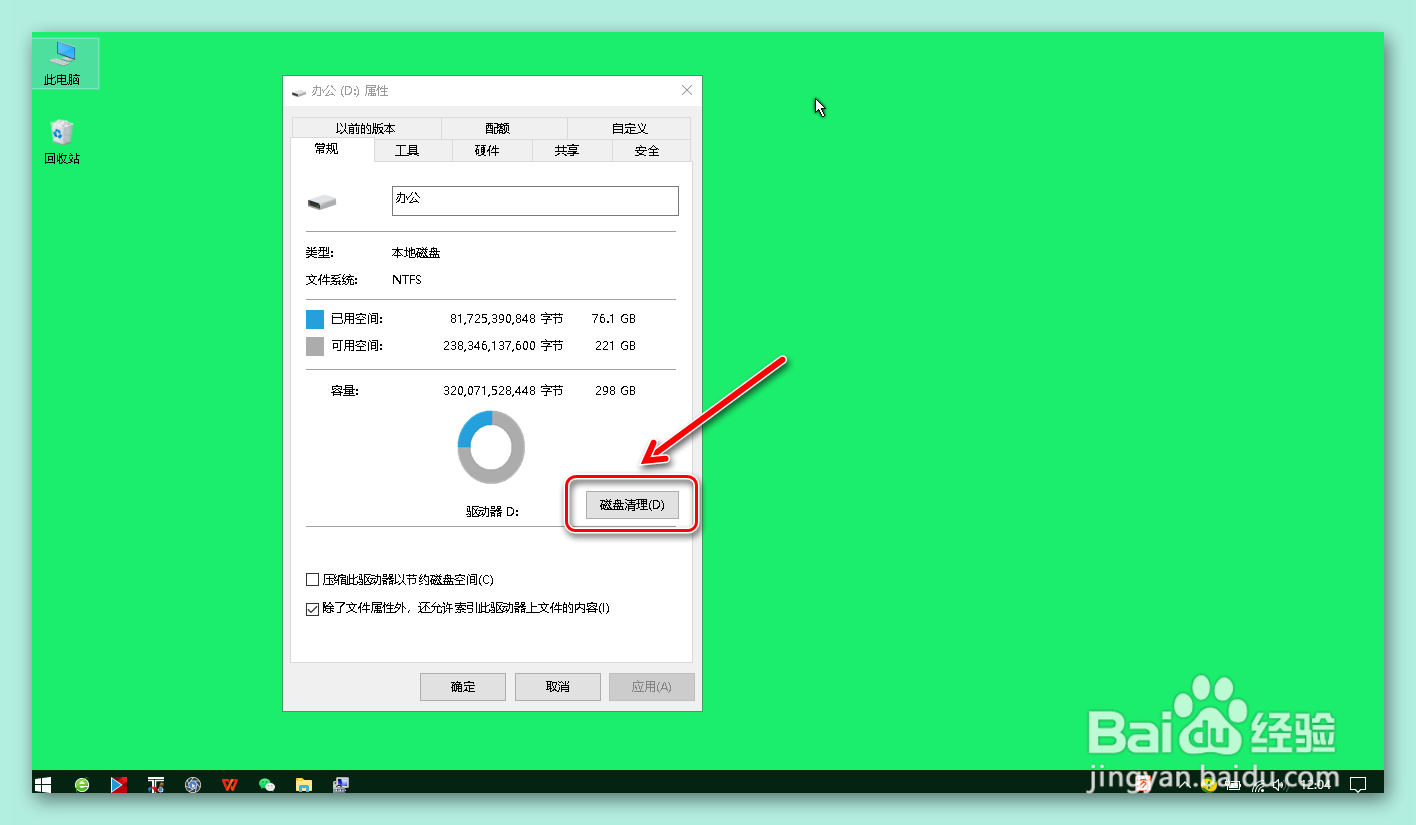Screen dimensions: 1416x825
Task: Click the drive name field containing 办公
Action: click(x=535, y=201)
